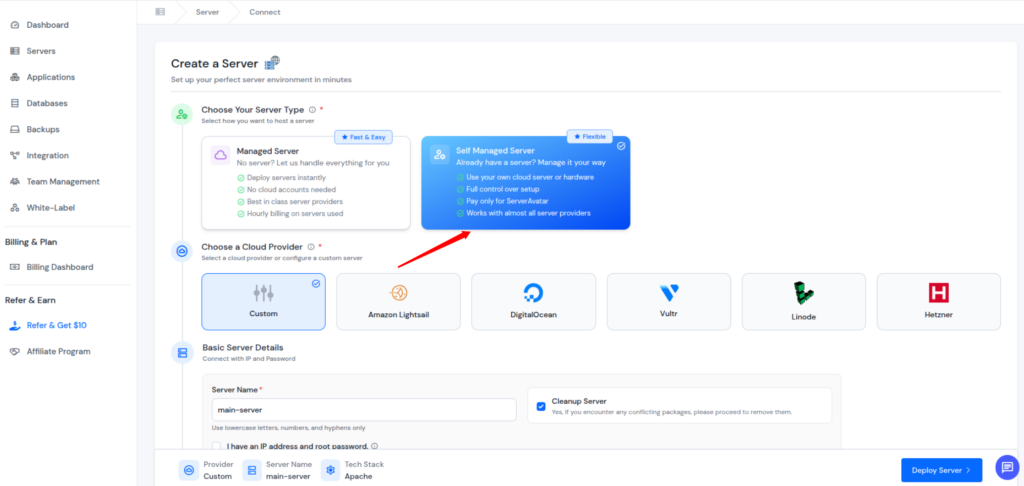Image resolution: width=1024 pixels, height=486 pixels.
Task: Click the Server breadcrumb
Action: pos(208,12)
